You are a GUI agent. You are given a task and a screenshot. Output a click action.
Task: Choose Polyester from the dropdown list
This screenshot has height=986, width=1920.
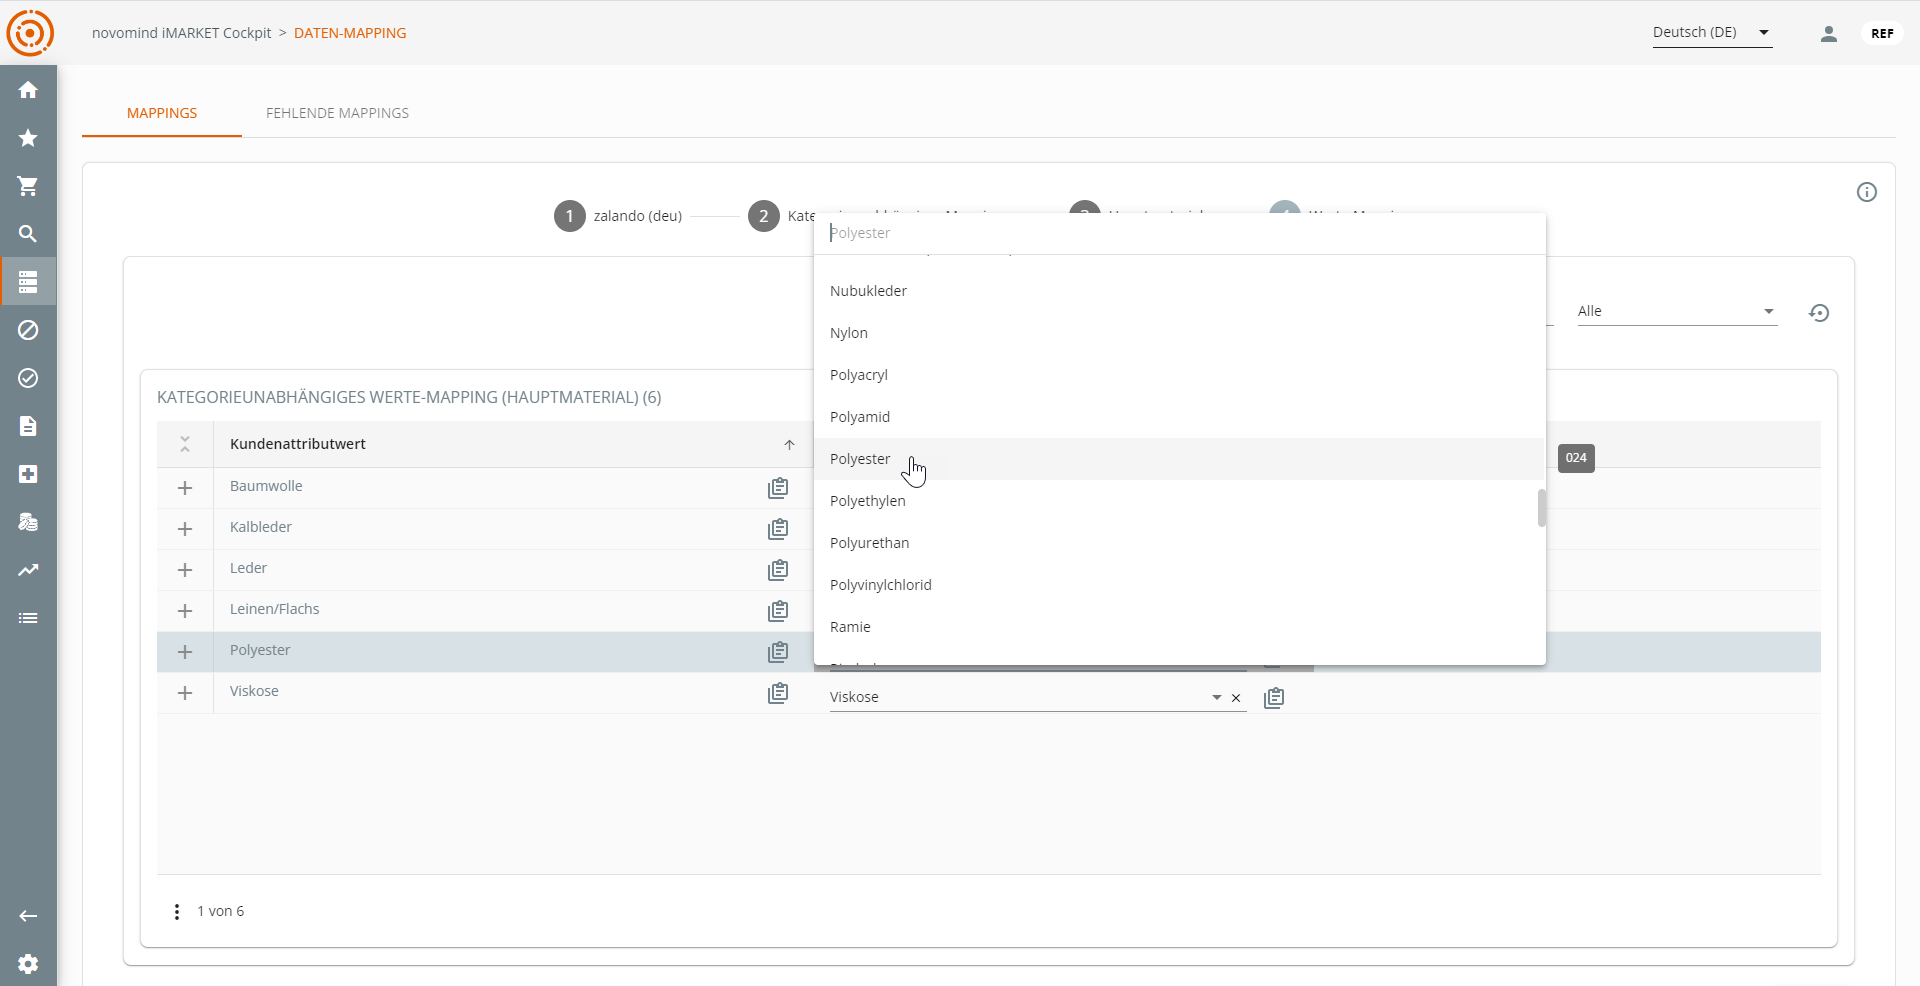1180,459
